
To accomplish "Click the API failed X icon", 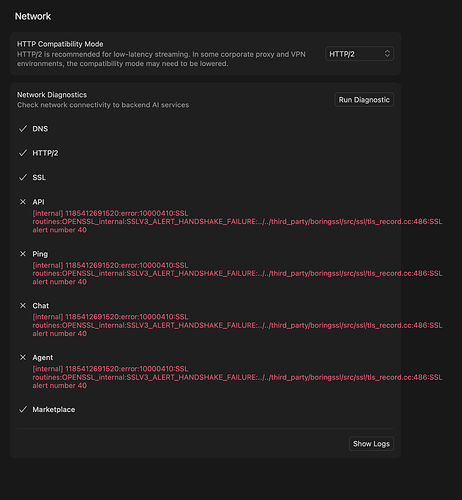I will [x=23, y=202].
